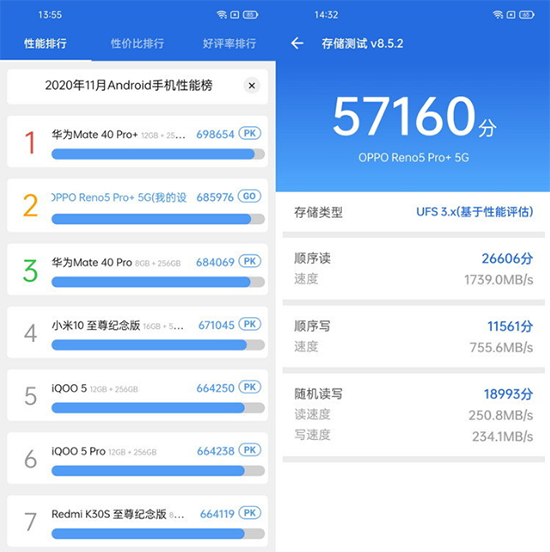The width and height of the screenshot is (550, 552).
Task: Tap GO badge for OPPO Reno5 Pro+
Action: click(x=249, y=196)
